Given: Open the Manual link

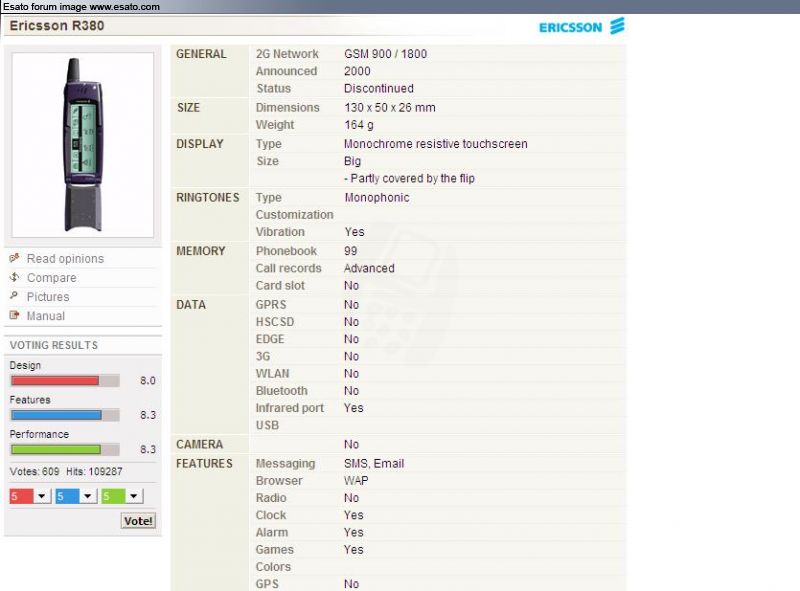Looking at the screenshot, I should point(46,316).
